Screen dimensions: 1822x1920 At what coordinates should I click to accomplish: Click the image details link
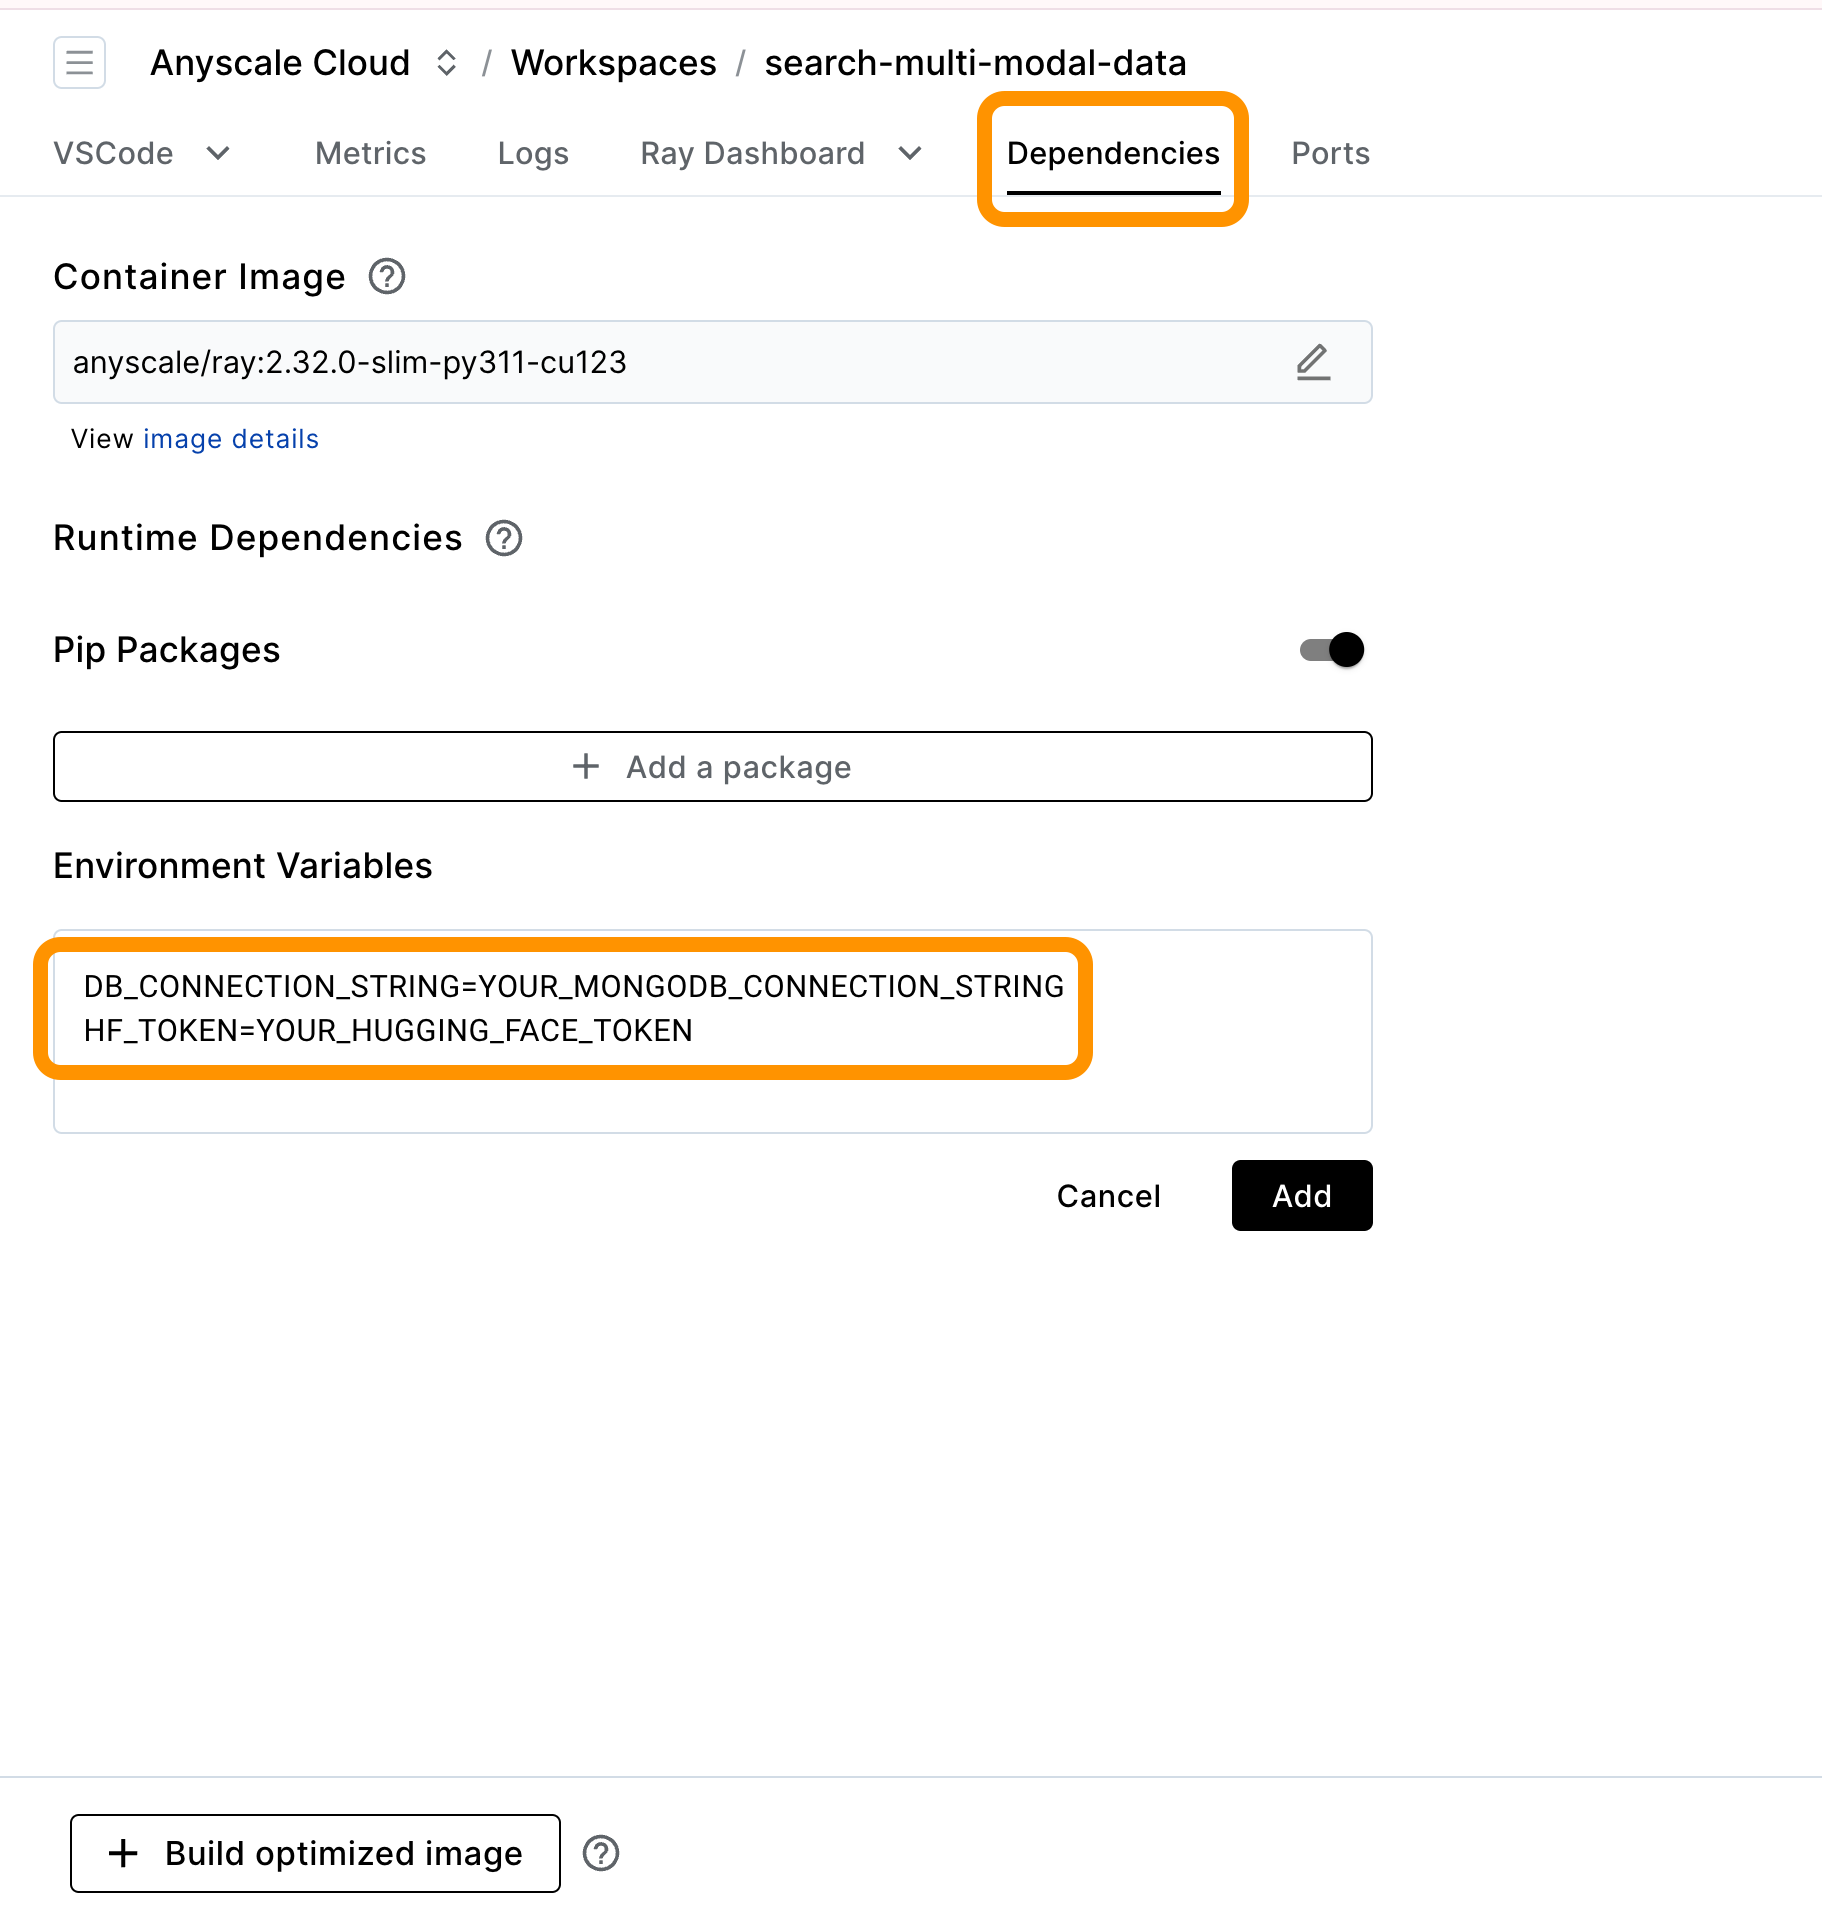[230, 439]
